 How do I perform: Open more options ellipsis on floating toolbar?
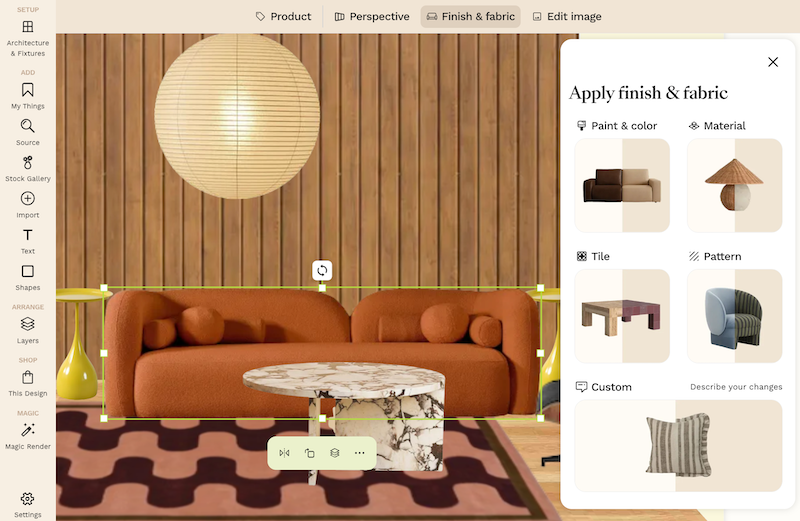(360, 453)
